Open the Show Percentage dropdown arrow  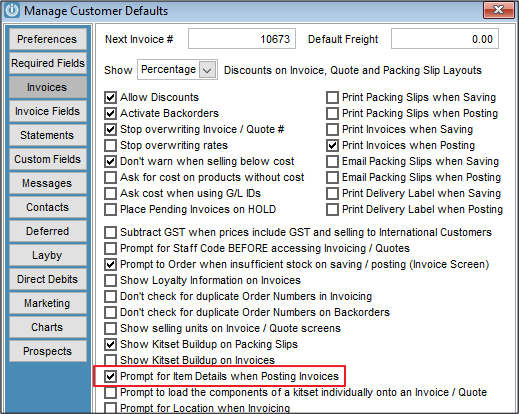coord(207,70)
